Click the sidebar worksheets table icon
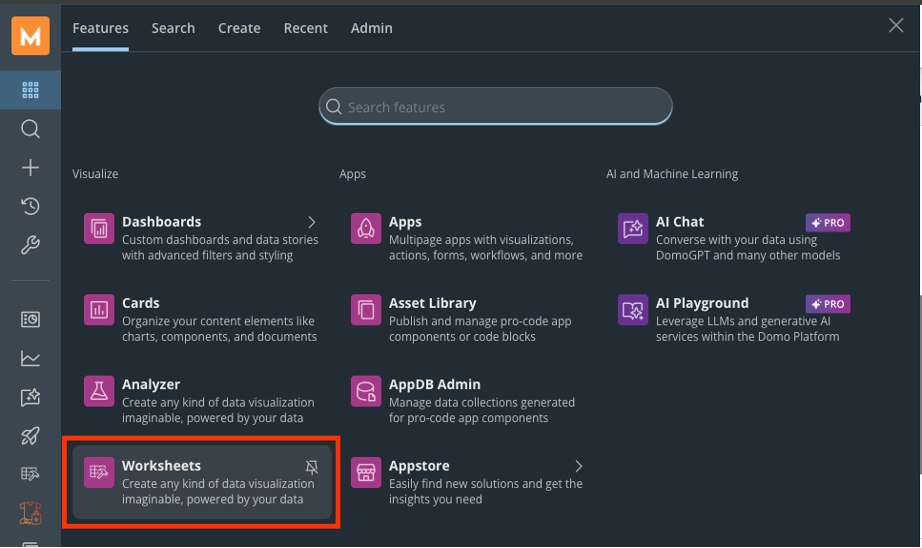 click(x=31, y=473)
